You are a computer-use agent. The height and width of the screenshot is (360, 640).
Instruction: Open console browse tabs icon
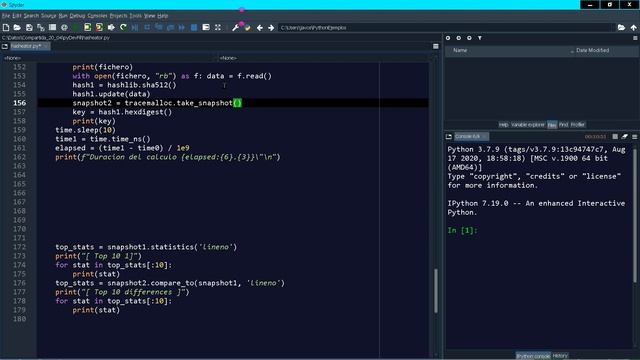click(x=449, y=136)
